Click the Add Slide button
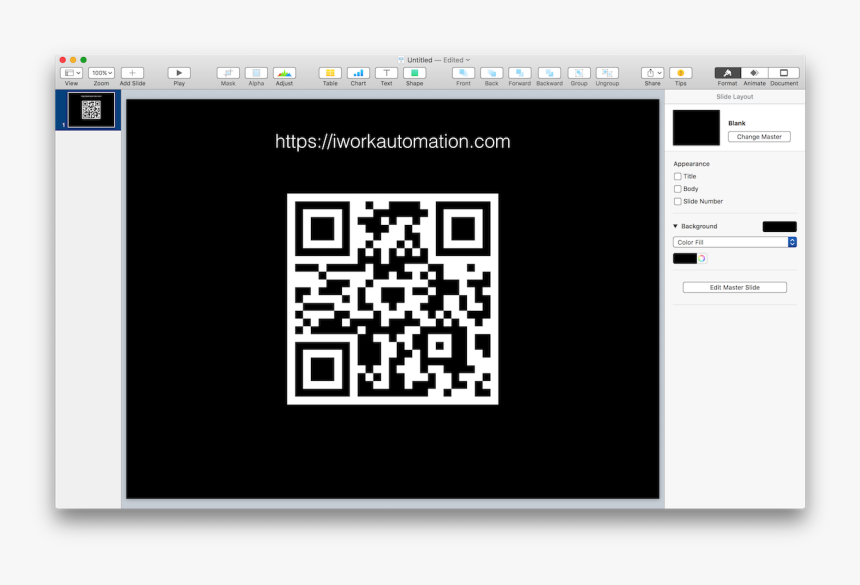860x585 pixels. (x=132, y=73)
